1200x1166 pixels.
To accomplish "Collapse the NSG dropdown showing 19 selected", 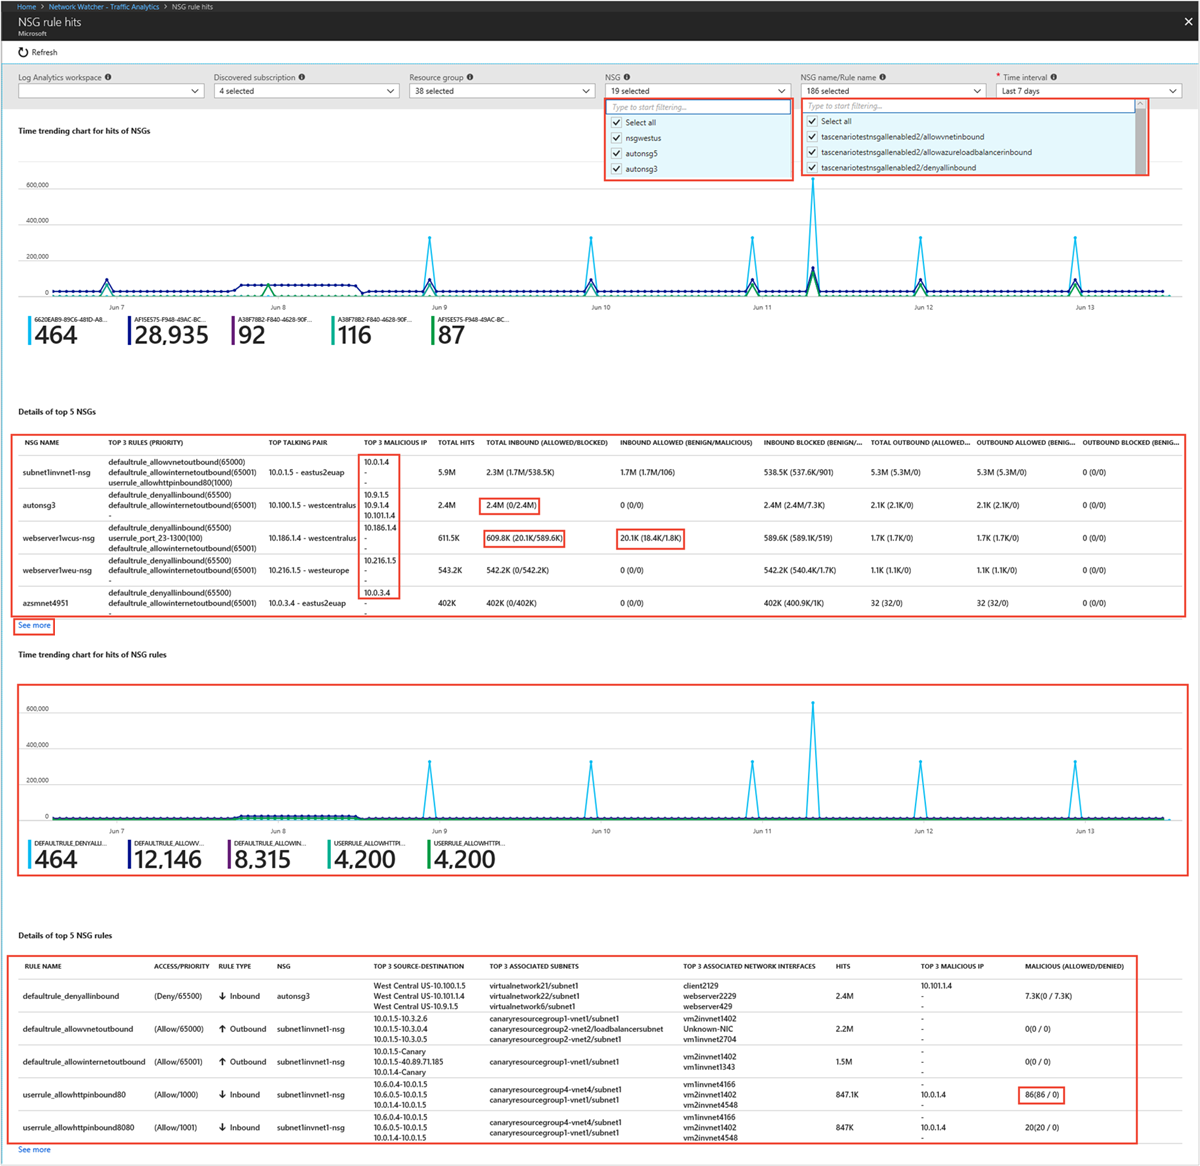I will 697,91.
